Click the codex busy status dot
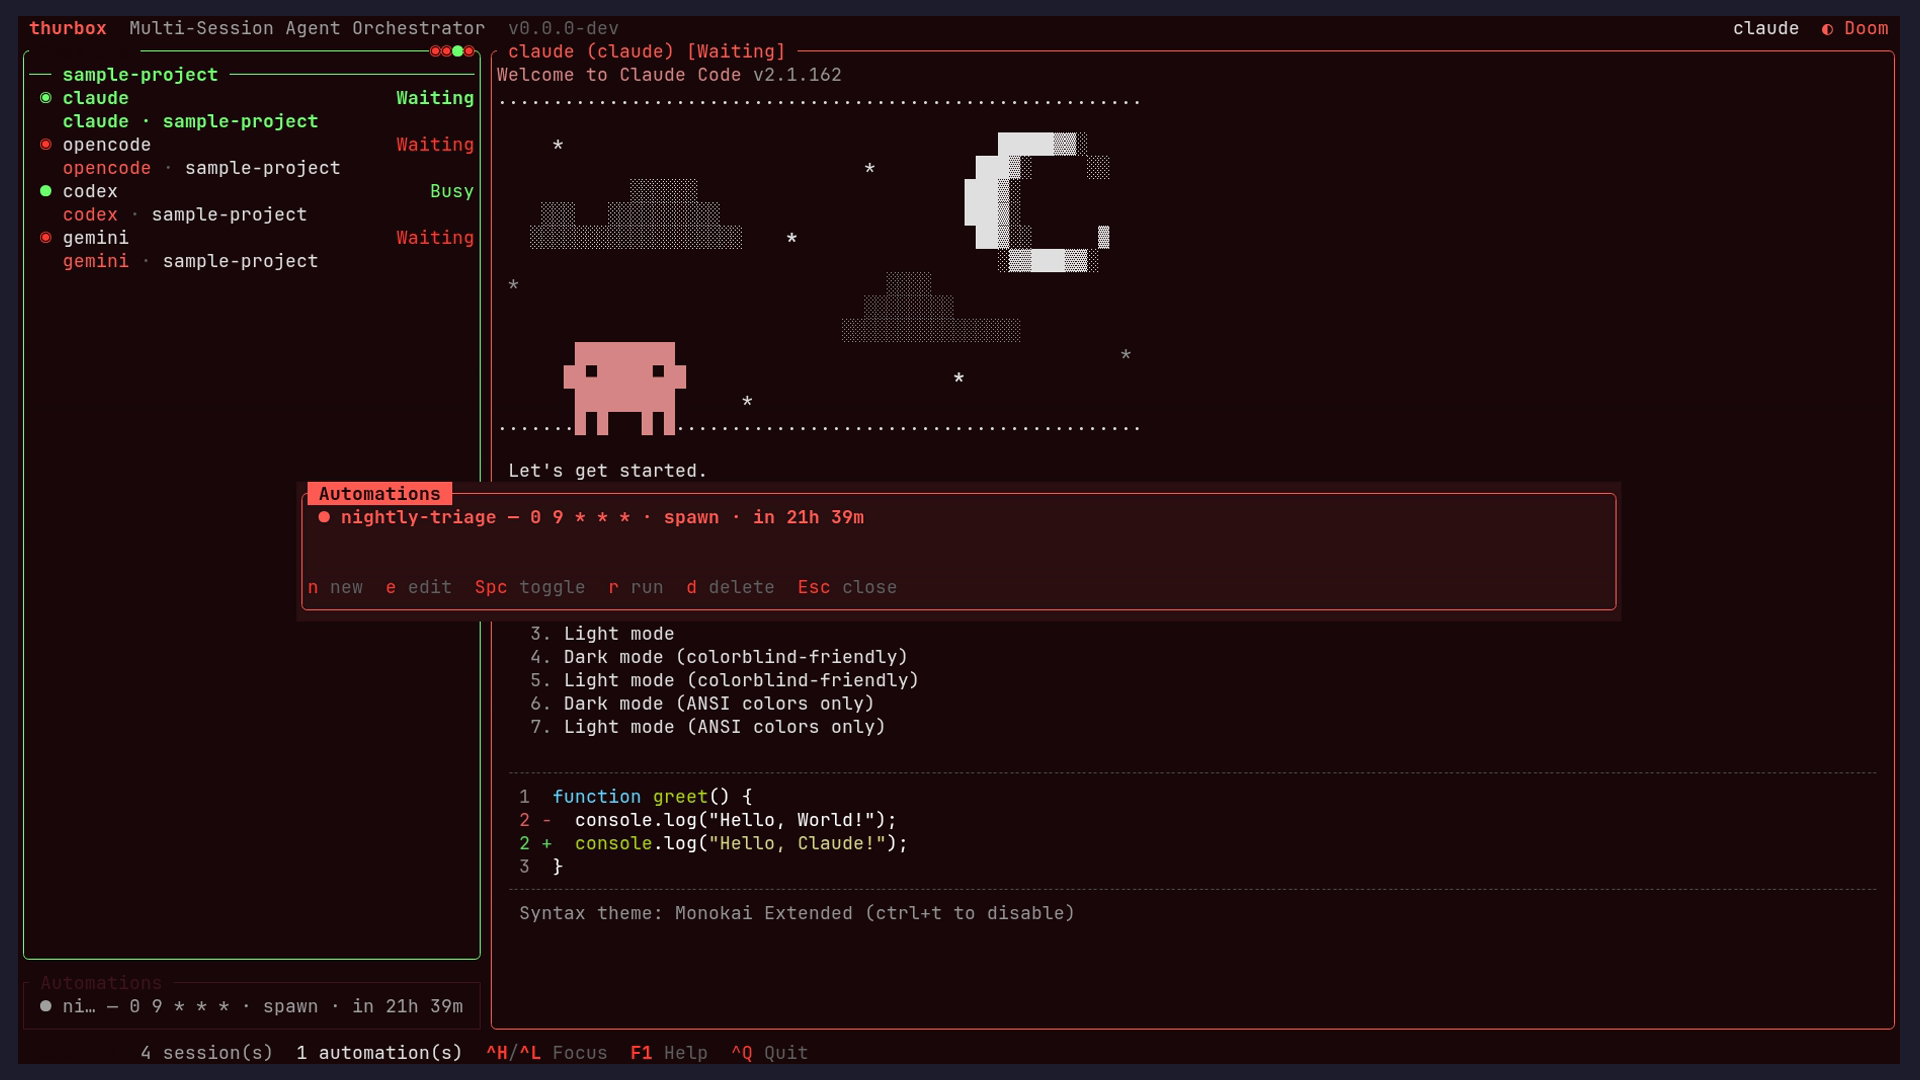Viewport: 1920px width, 1080px height. tap(45, 191)
